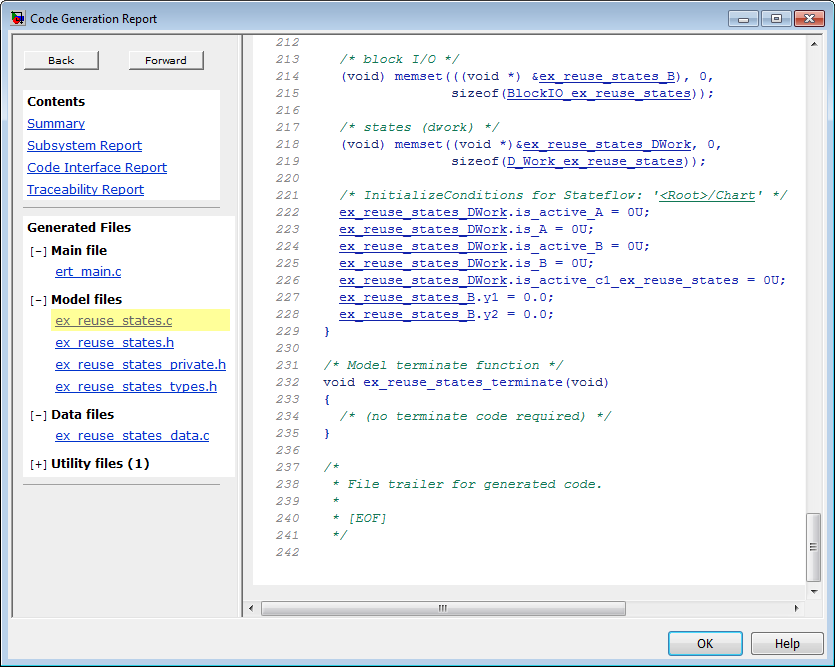Open the Summary link
Viewport: 835px width, 667px height.
coord(56,124)
